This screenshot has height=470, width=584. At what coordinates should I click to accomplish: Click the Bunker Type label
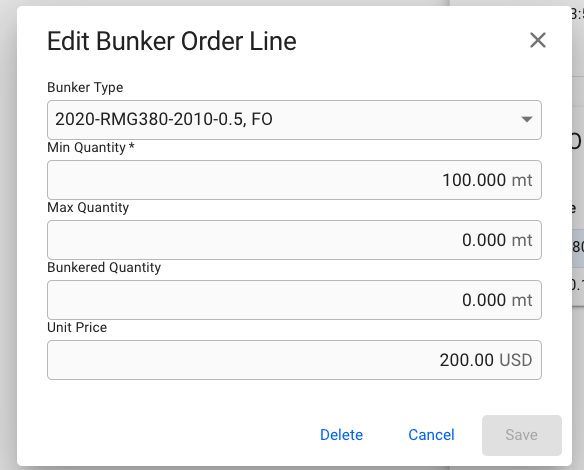(85, 88)
